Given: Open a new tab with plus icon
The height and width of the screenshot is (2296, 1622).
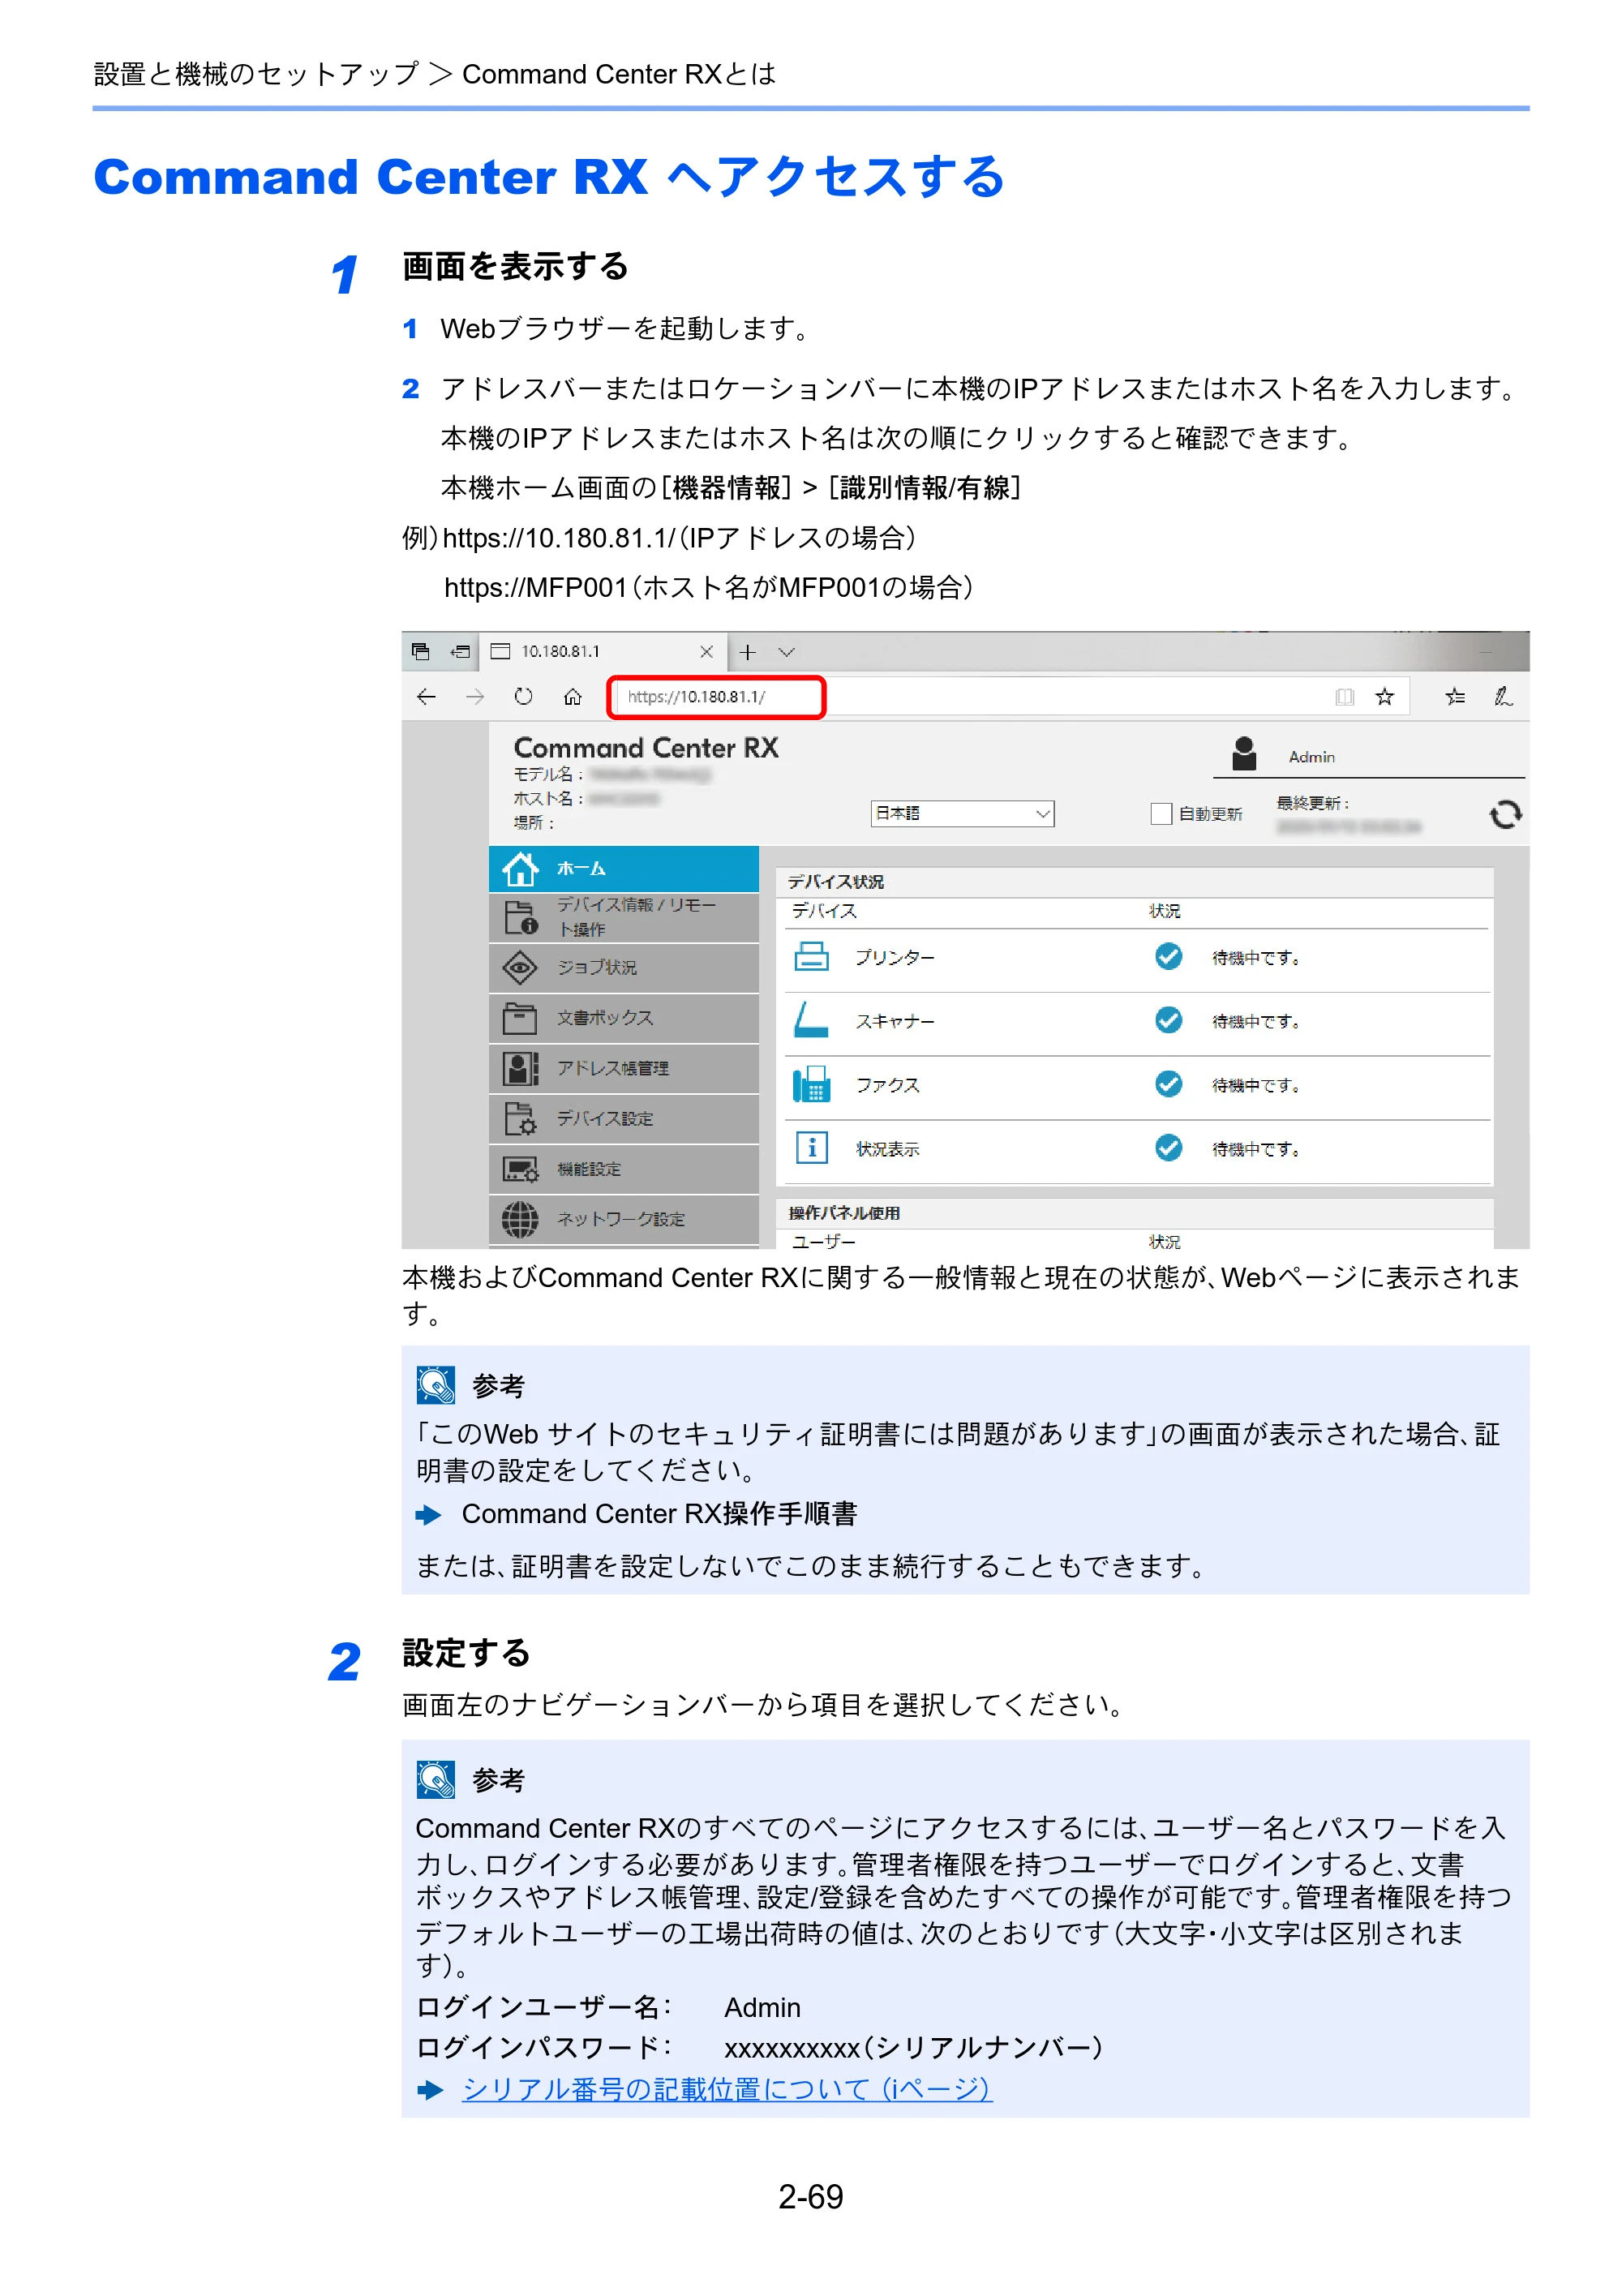Looking at the screenshot, I should point(747,652).
